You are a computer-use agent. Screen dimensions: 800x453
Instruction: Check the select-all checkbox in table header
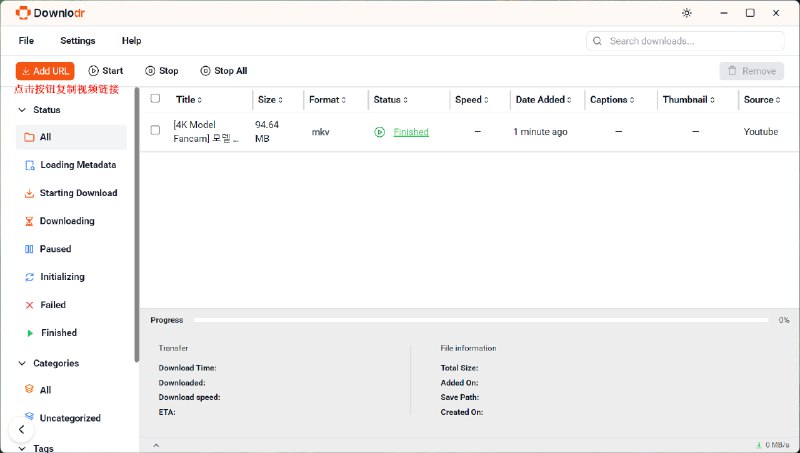(155, 99)
